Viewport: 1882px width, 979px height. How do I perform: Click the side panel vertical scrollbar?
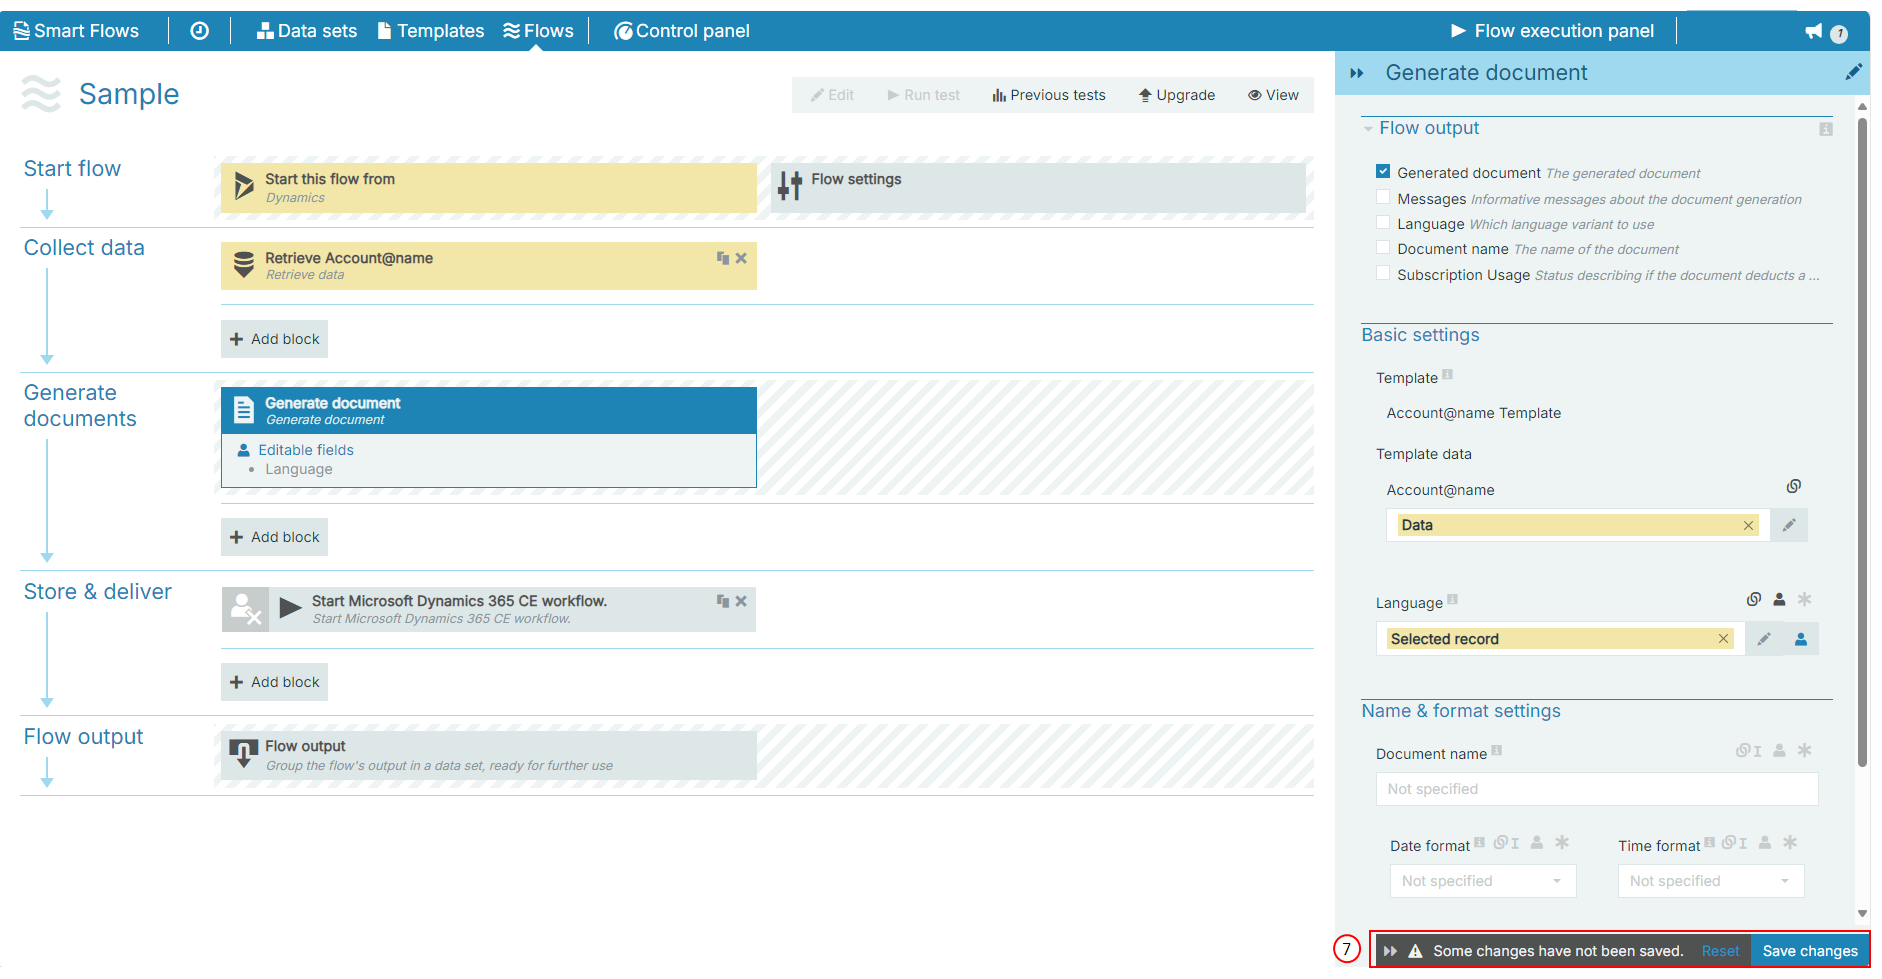(x=1862, y=443)
